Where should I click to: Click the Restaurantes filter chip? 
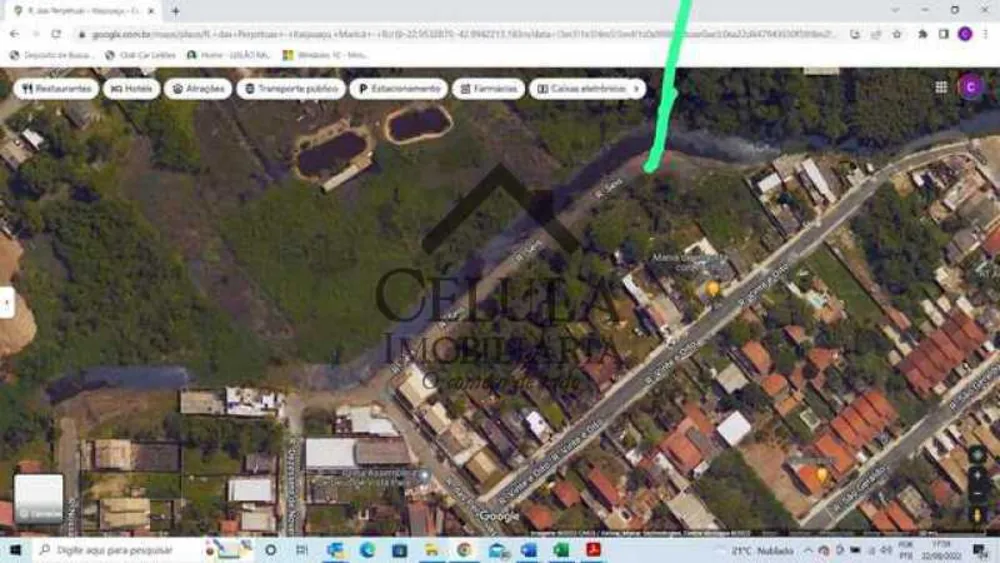pyautogui.click(x=56, y=89)
